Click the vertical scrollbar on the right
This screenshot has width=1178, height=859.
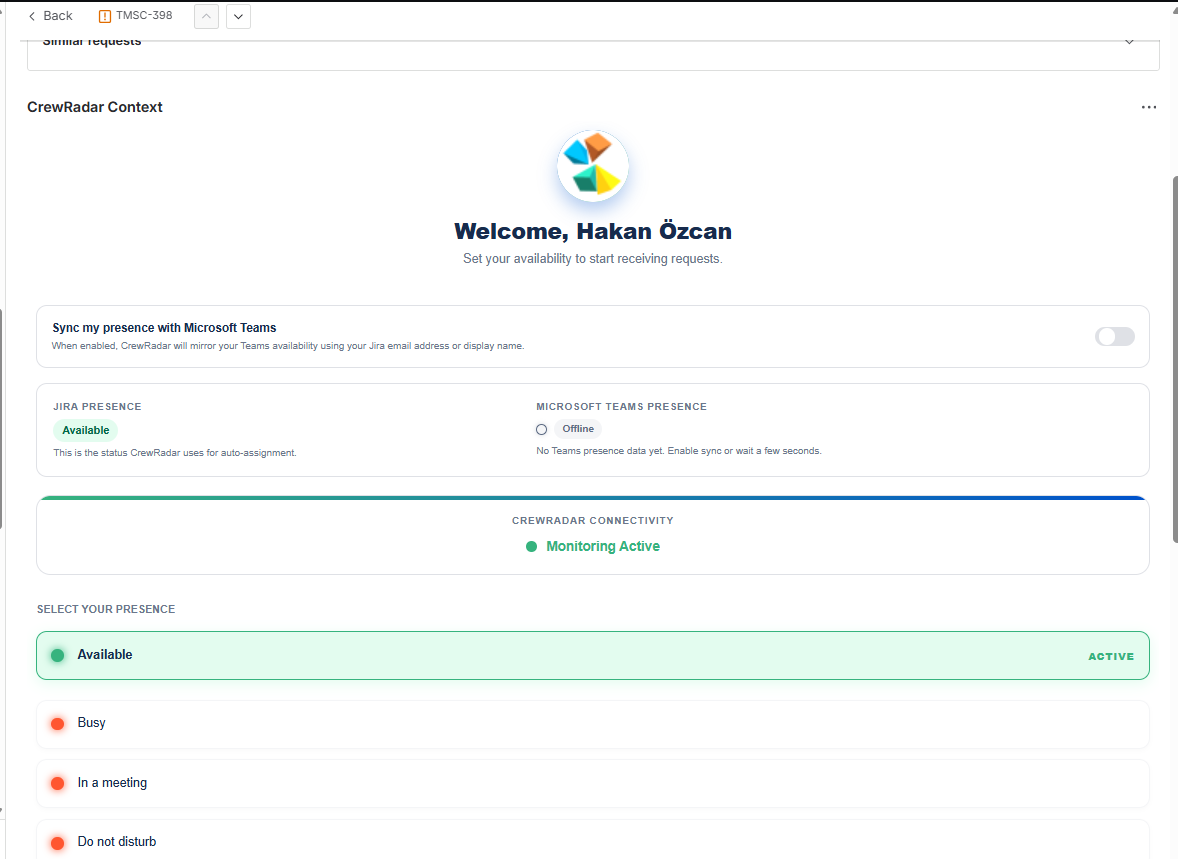click(1174, 359)
